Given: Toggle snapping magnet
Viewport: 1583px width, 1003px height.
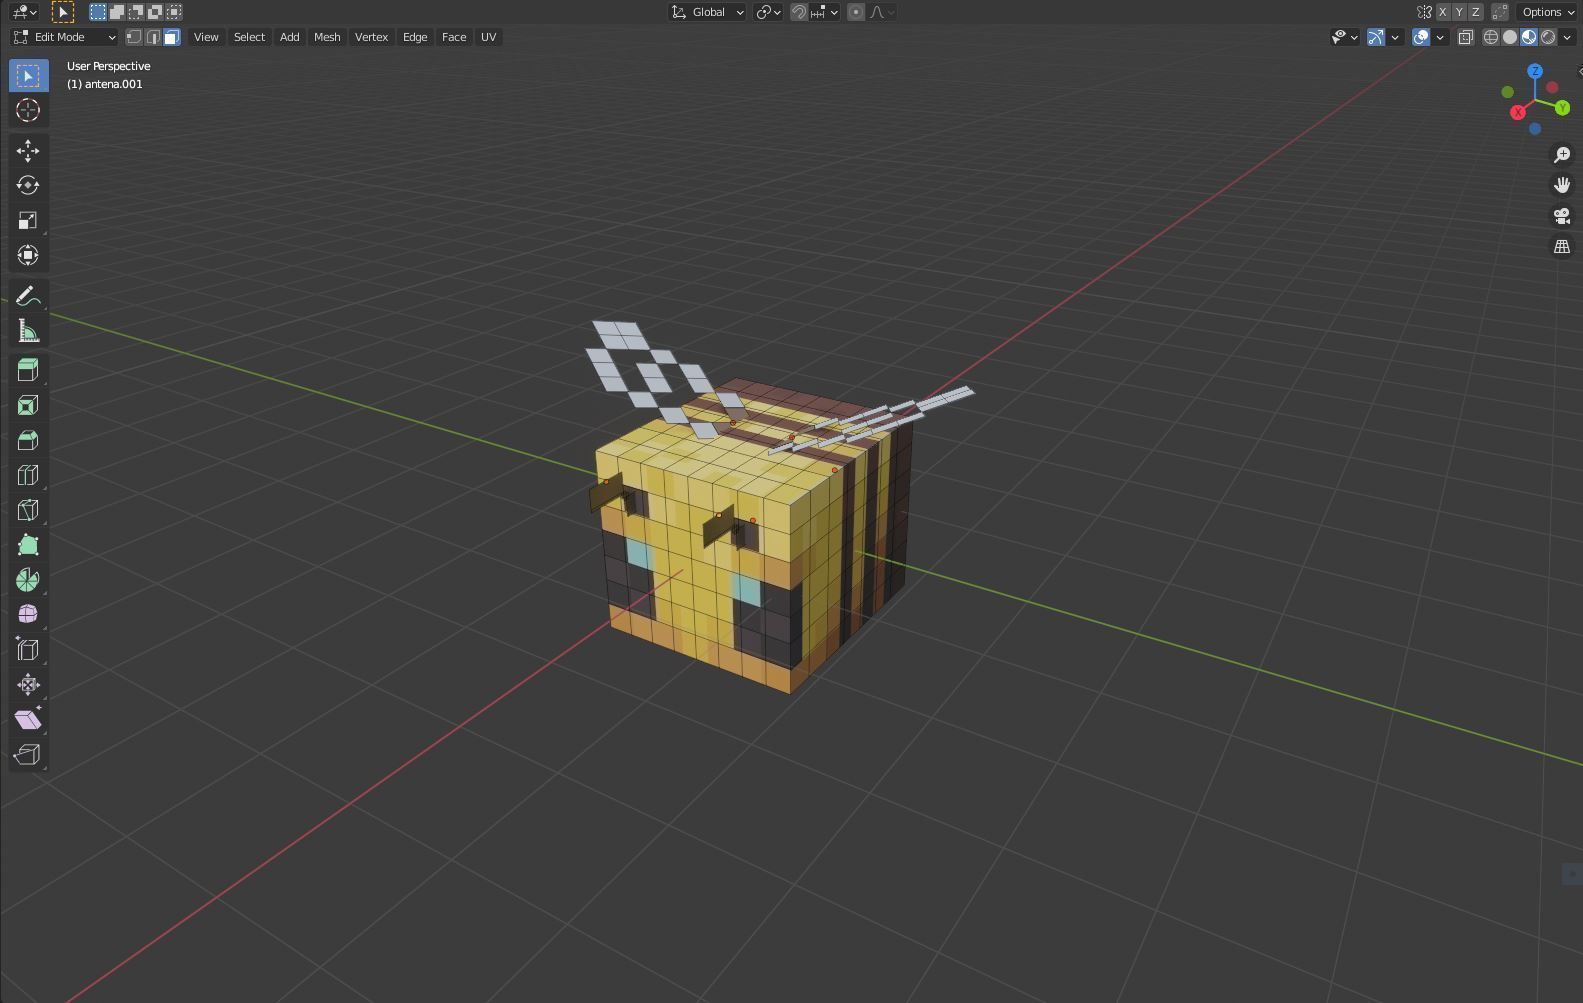Looking at the screenshot, I should [x=798, y=12].
